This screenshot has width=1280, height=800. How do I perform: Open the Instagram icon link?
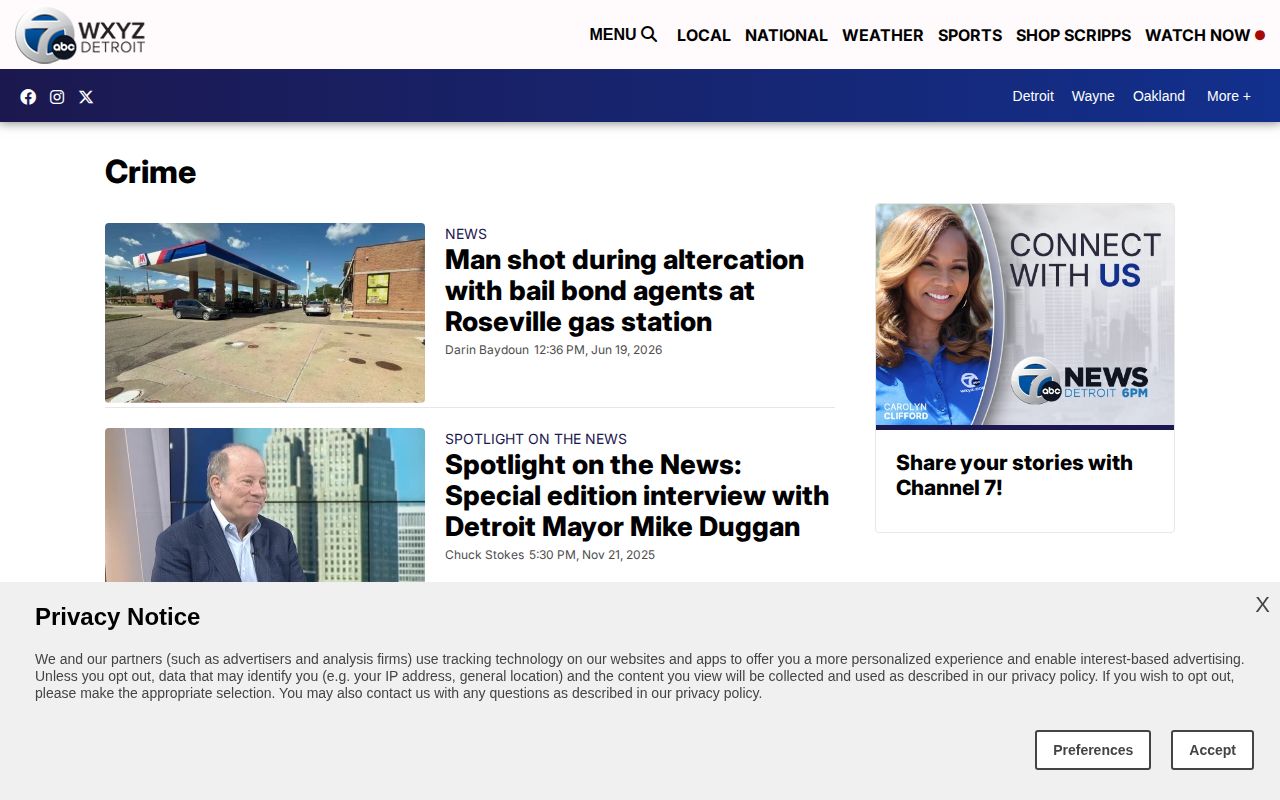click(57, 97)
